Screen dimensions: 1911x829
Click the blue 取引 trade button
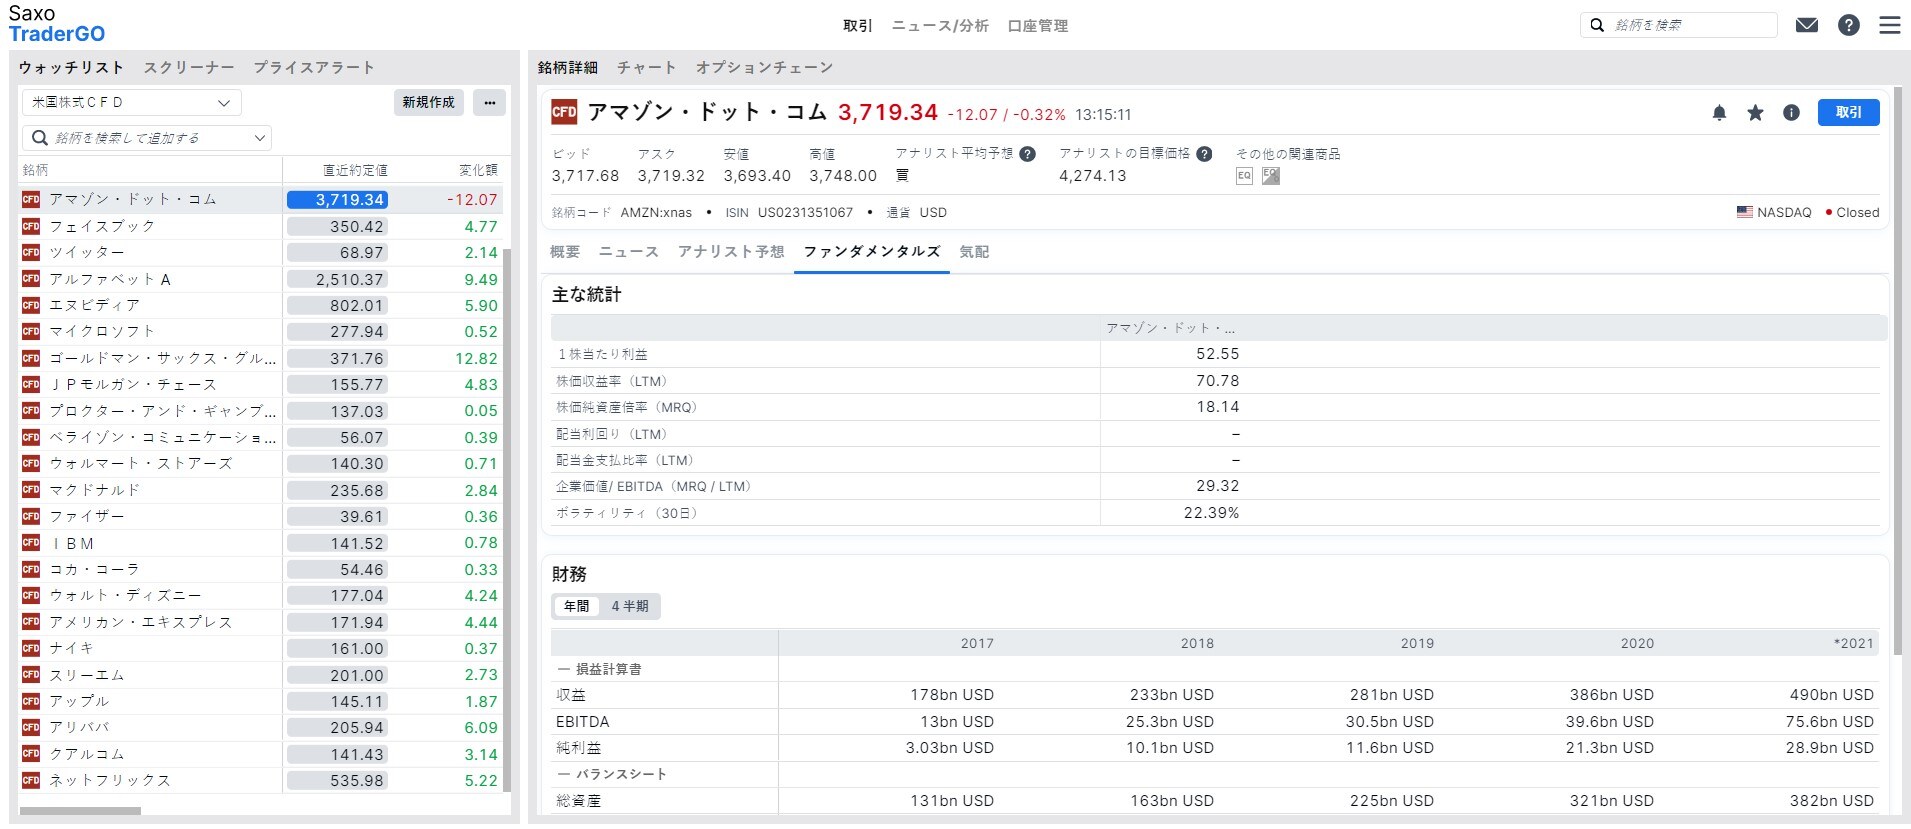click(1848, 113)
